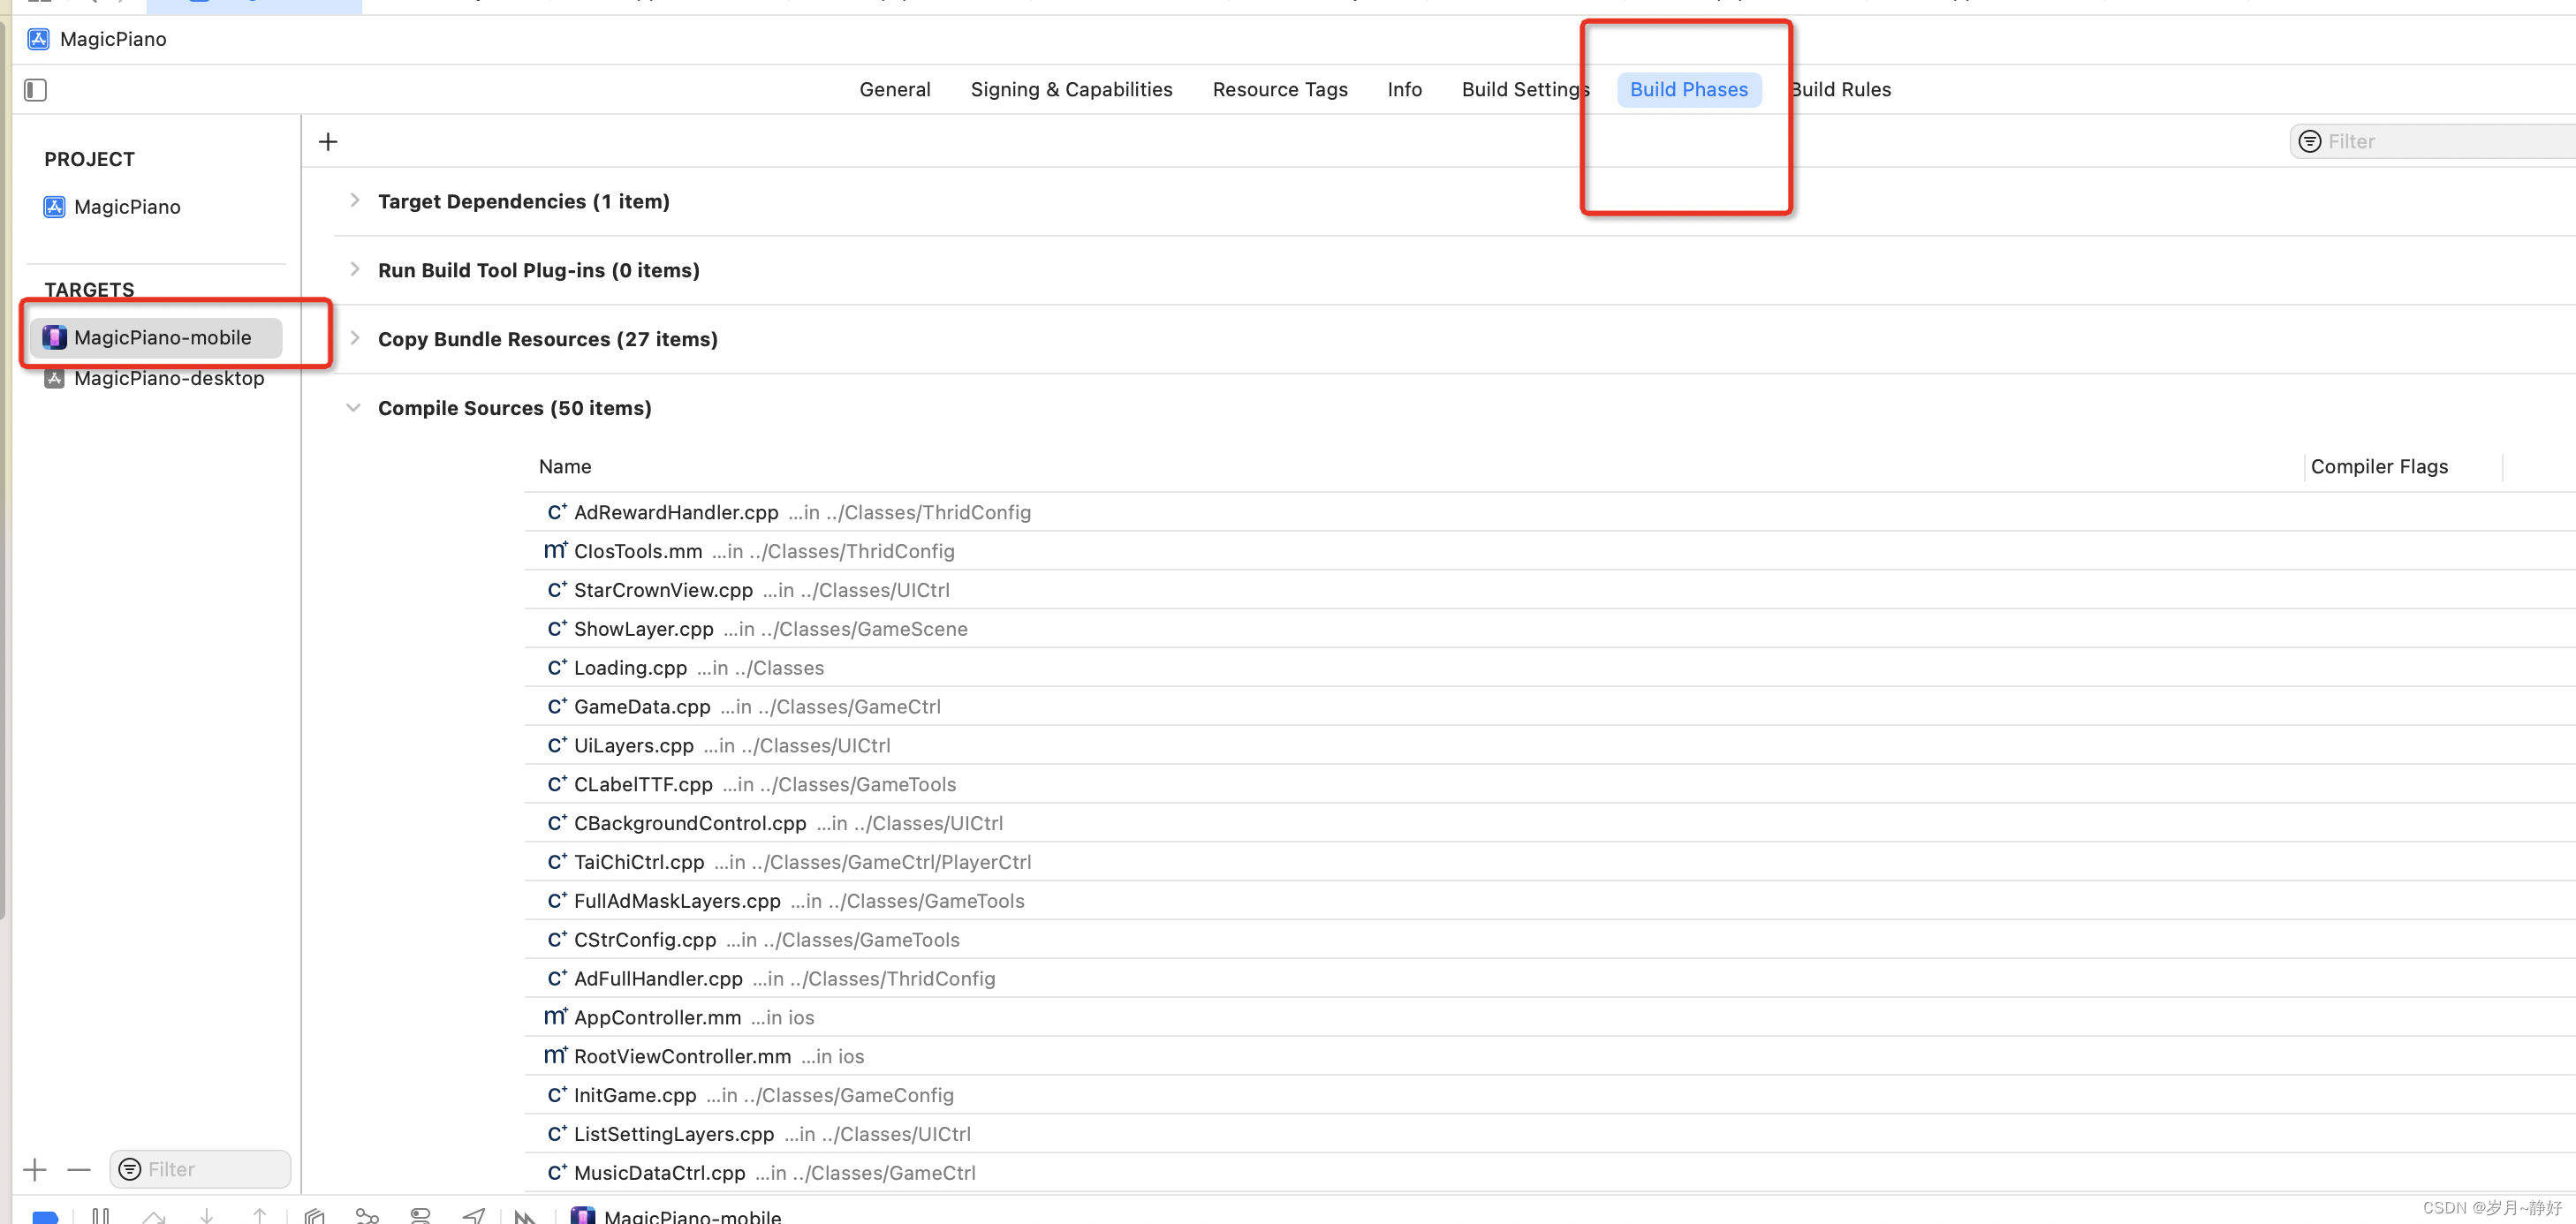This screenshot has width=2576, height=1224.
Task: Select Loading.cpp row
Action: click(x=1550, y=668)
